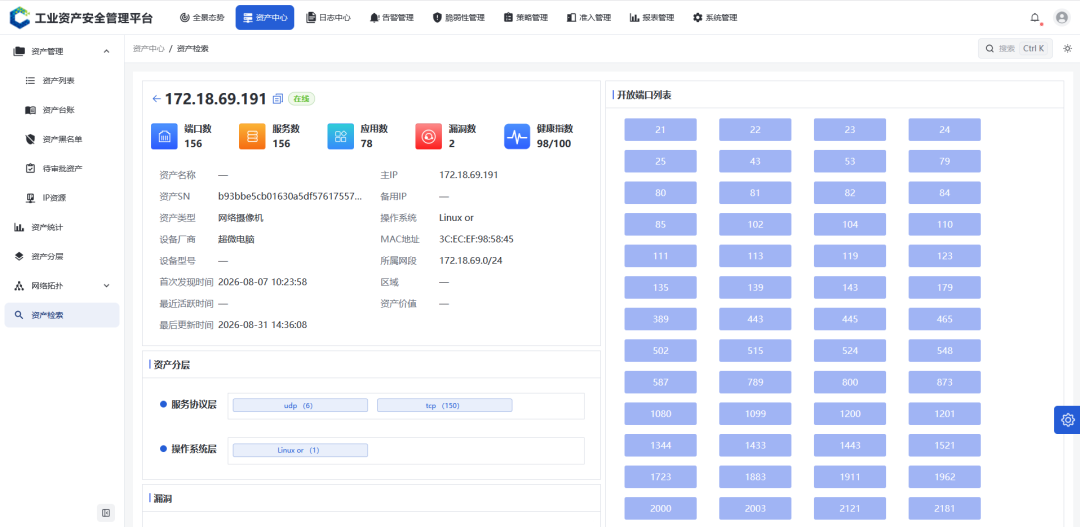The height and width of the screenshot is (527, 1080).
Task: Select open port 1521
Action: tap(944, 445)
